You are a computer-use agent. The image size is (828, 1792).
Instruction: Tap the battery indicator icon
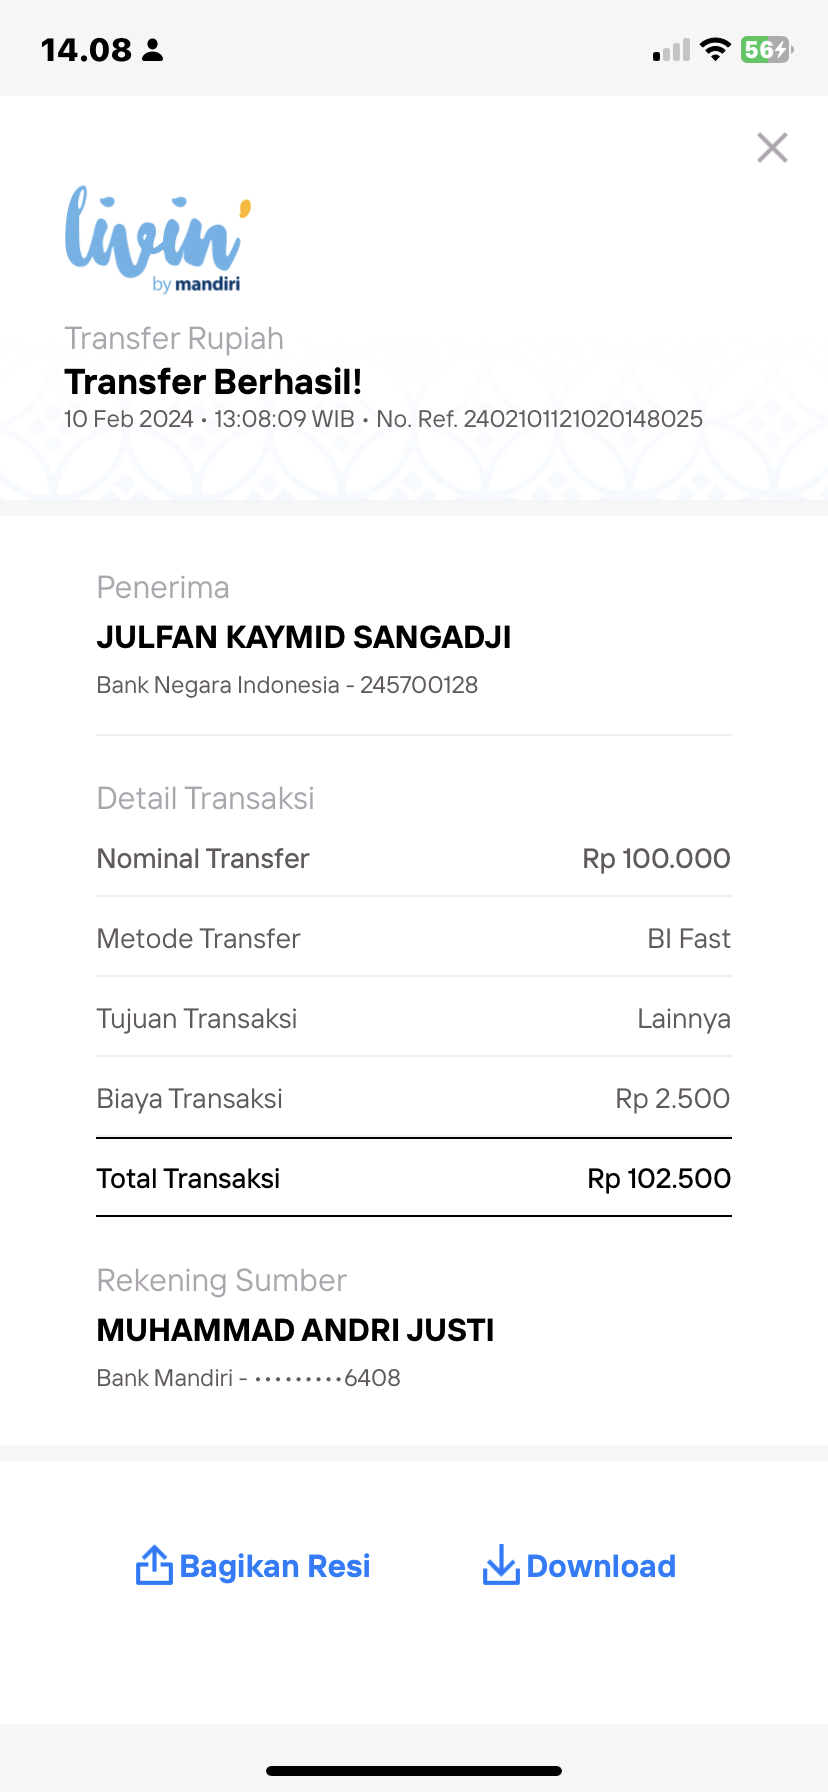[x=767, y=49]
